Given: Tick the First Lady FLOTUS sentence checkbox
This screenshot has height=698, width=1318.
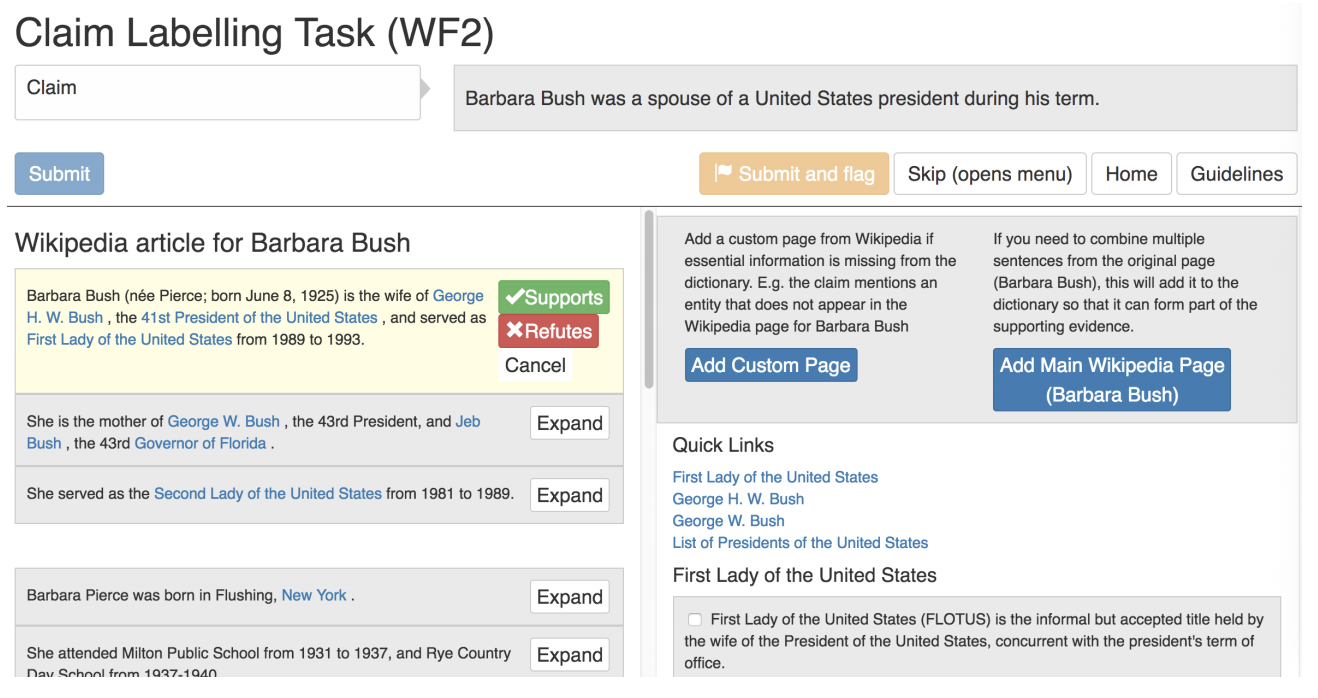Looking at the screenshot, I should [x=695, y=620].
